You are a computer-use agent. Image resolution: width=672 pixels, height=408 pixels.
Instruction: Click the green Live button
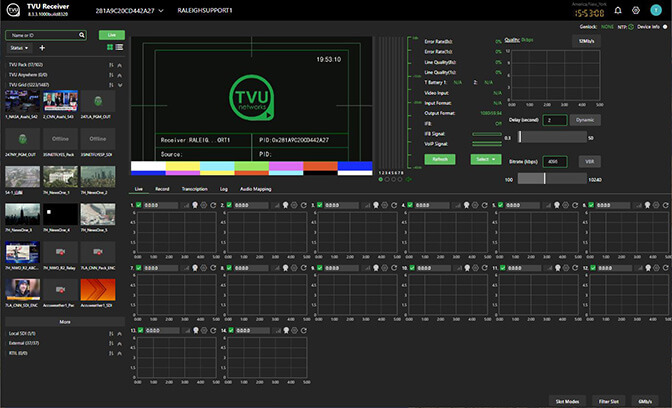pyautogui.click(x=112, y=35)
